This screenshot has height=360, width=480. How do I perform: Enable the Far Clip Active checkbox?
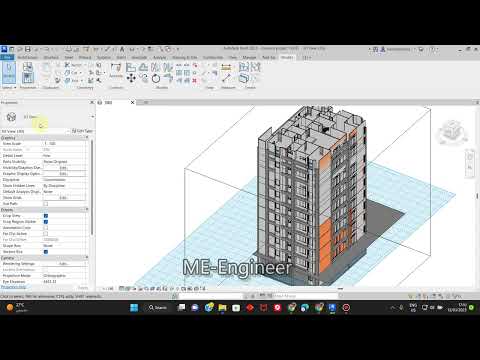click(46, 234)
